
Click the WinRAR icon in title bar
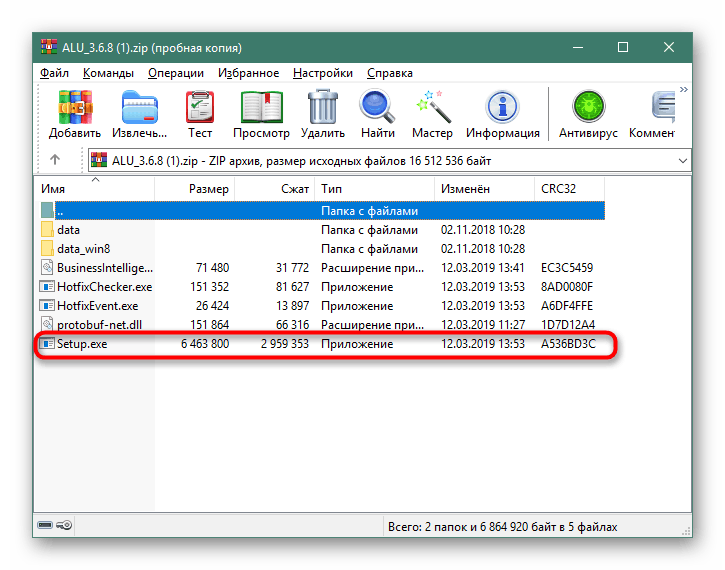pos(49,47)
